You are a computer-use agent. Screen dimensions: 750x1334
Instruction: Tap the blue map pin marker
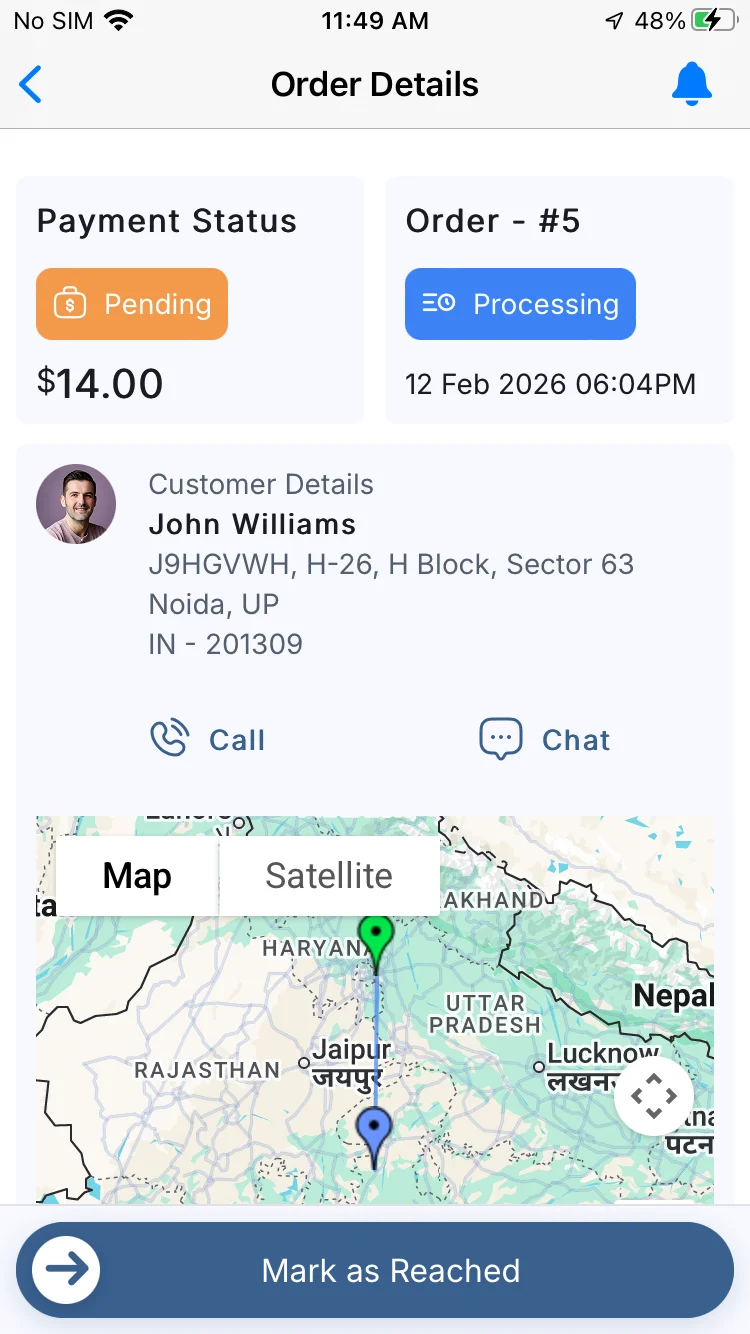374,1133
